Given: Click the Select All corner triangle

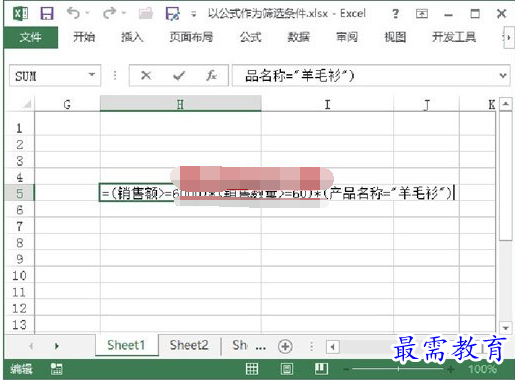Looking at the screenshot, I should (x=27, y=104).
